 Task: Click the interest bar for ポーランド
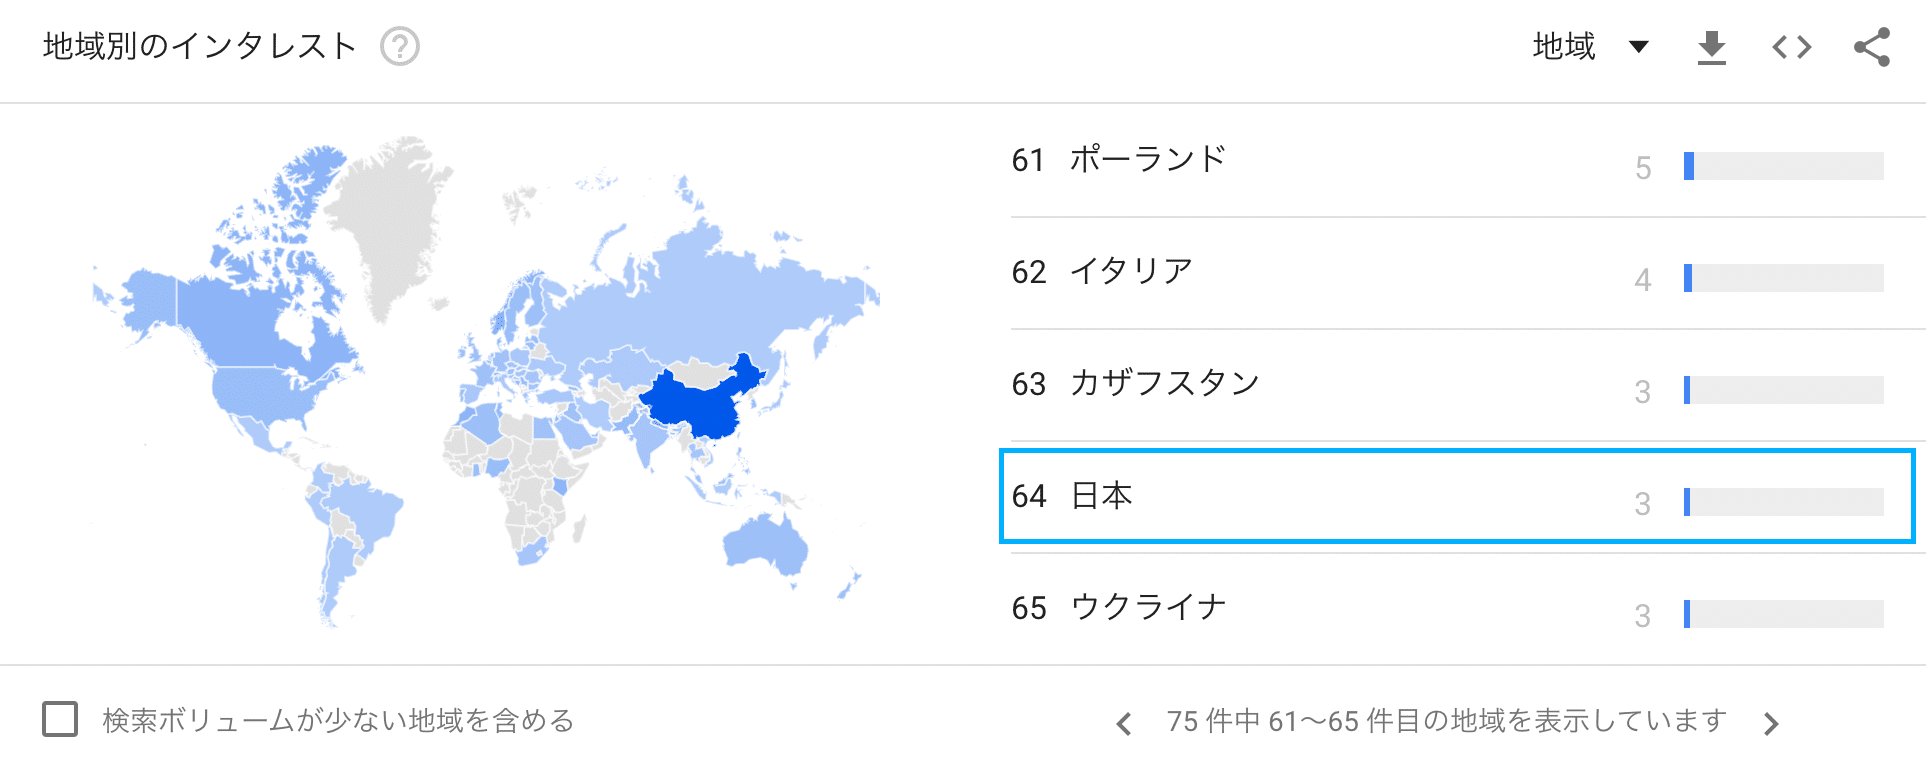1783,166
